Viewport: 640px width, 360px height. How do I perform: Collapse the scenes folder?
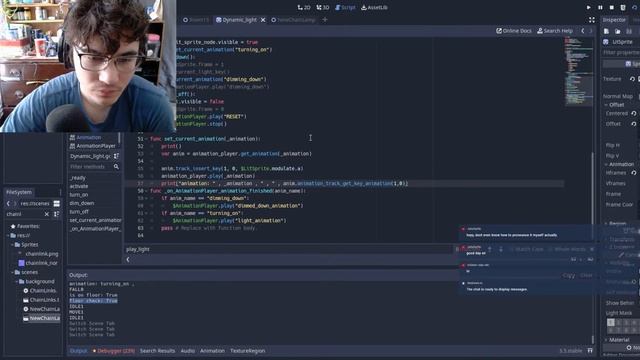click(13, 272)
